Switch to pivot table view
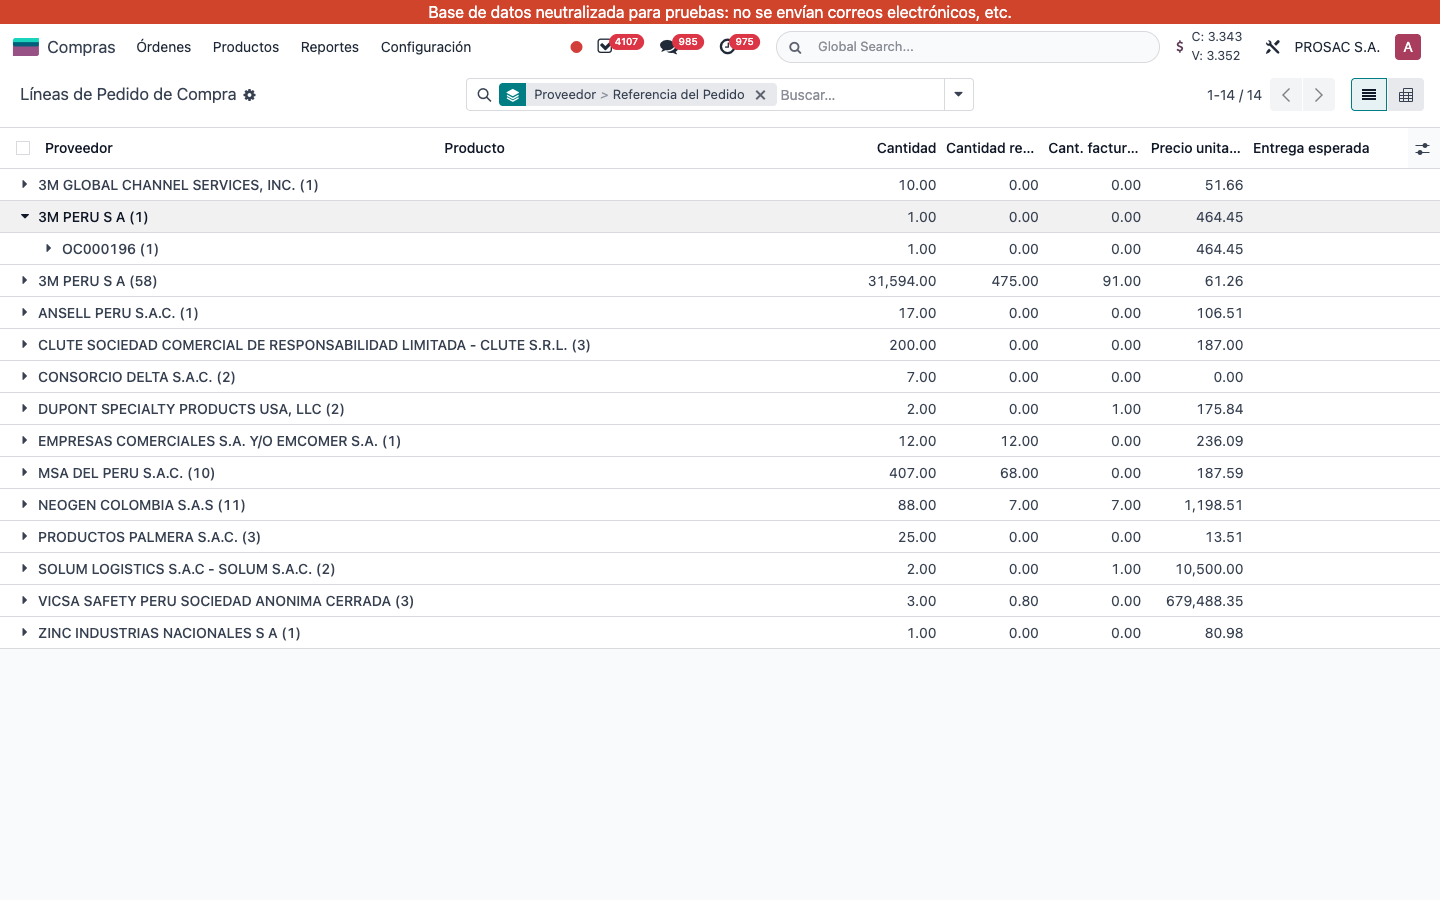This screenshot has height=900, width=1440. (1406, 95)
